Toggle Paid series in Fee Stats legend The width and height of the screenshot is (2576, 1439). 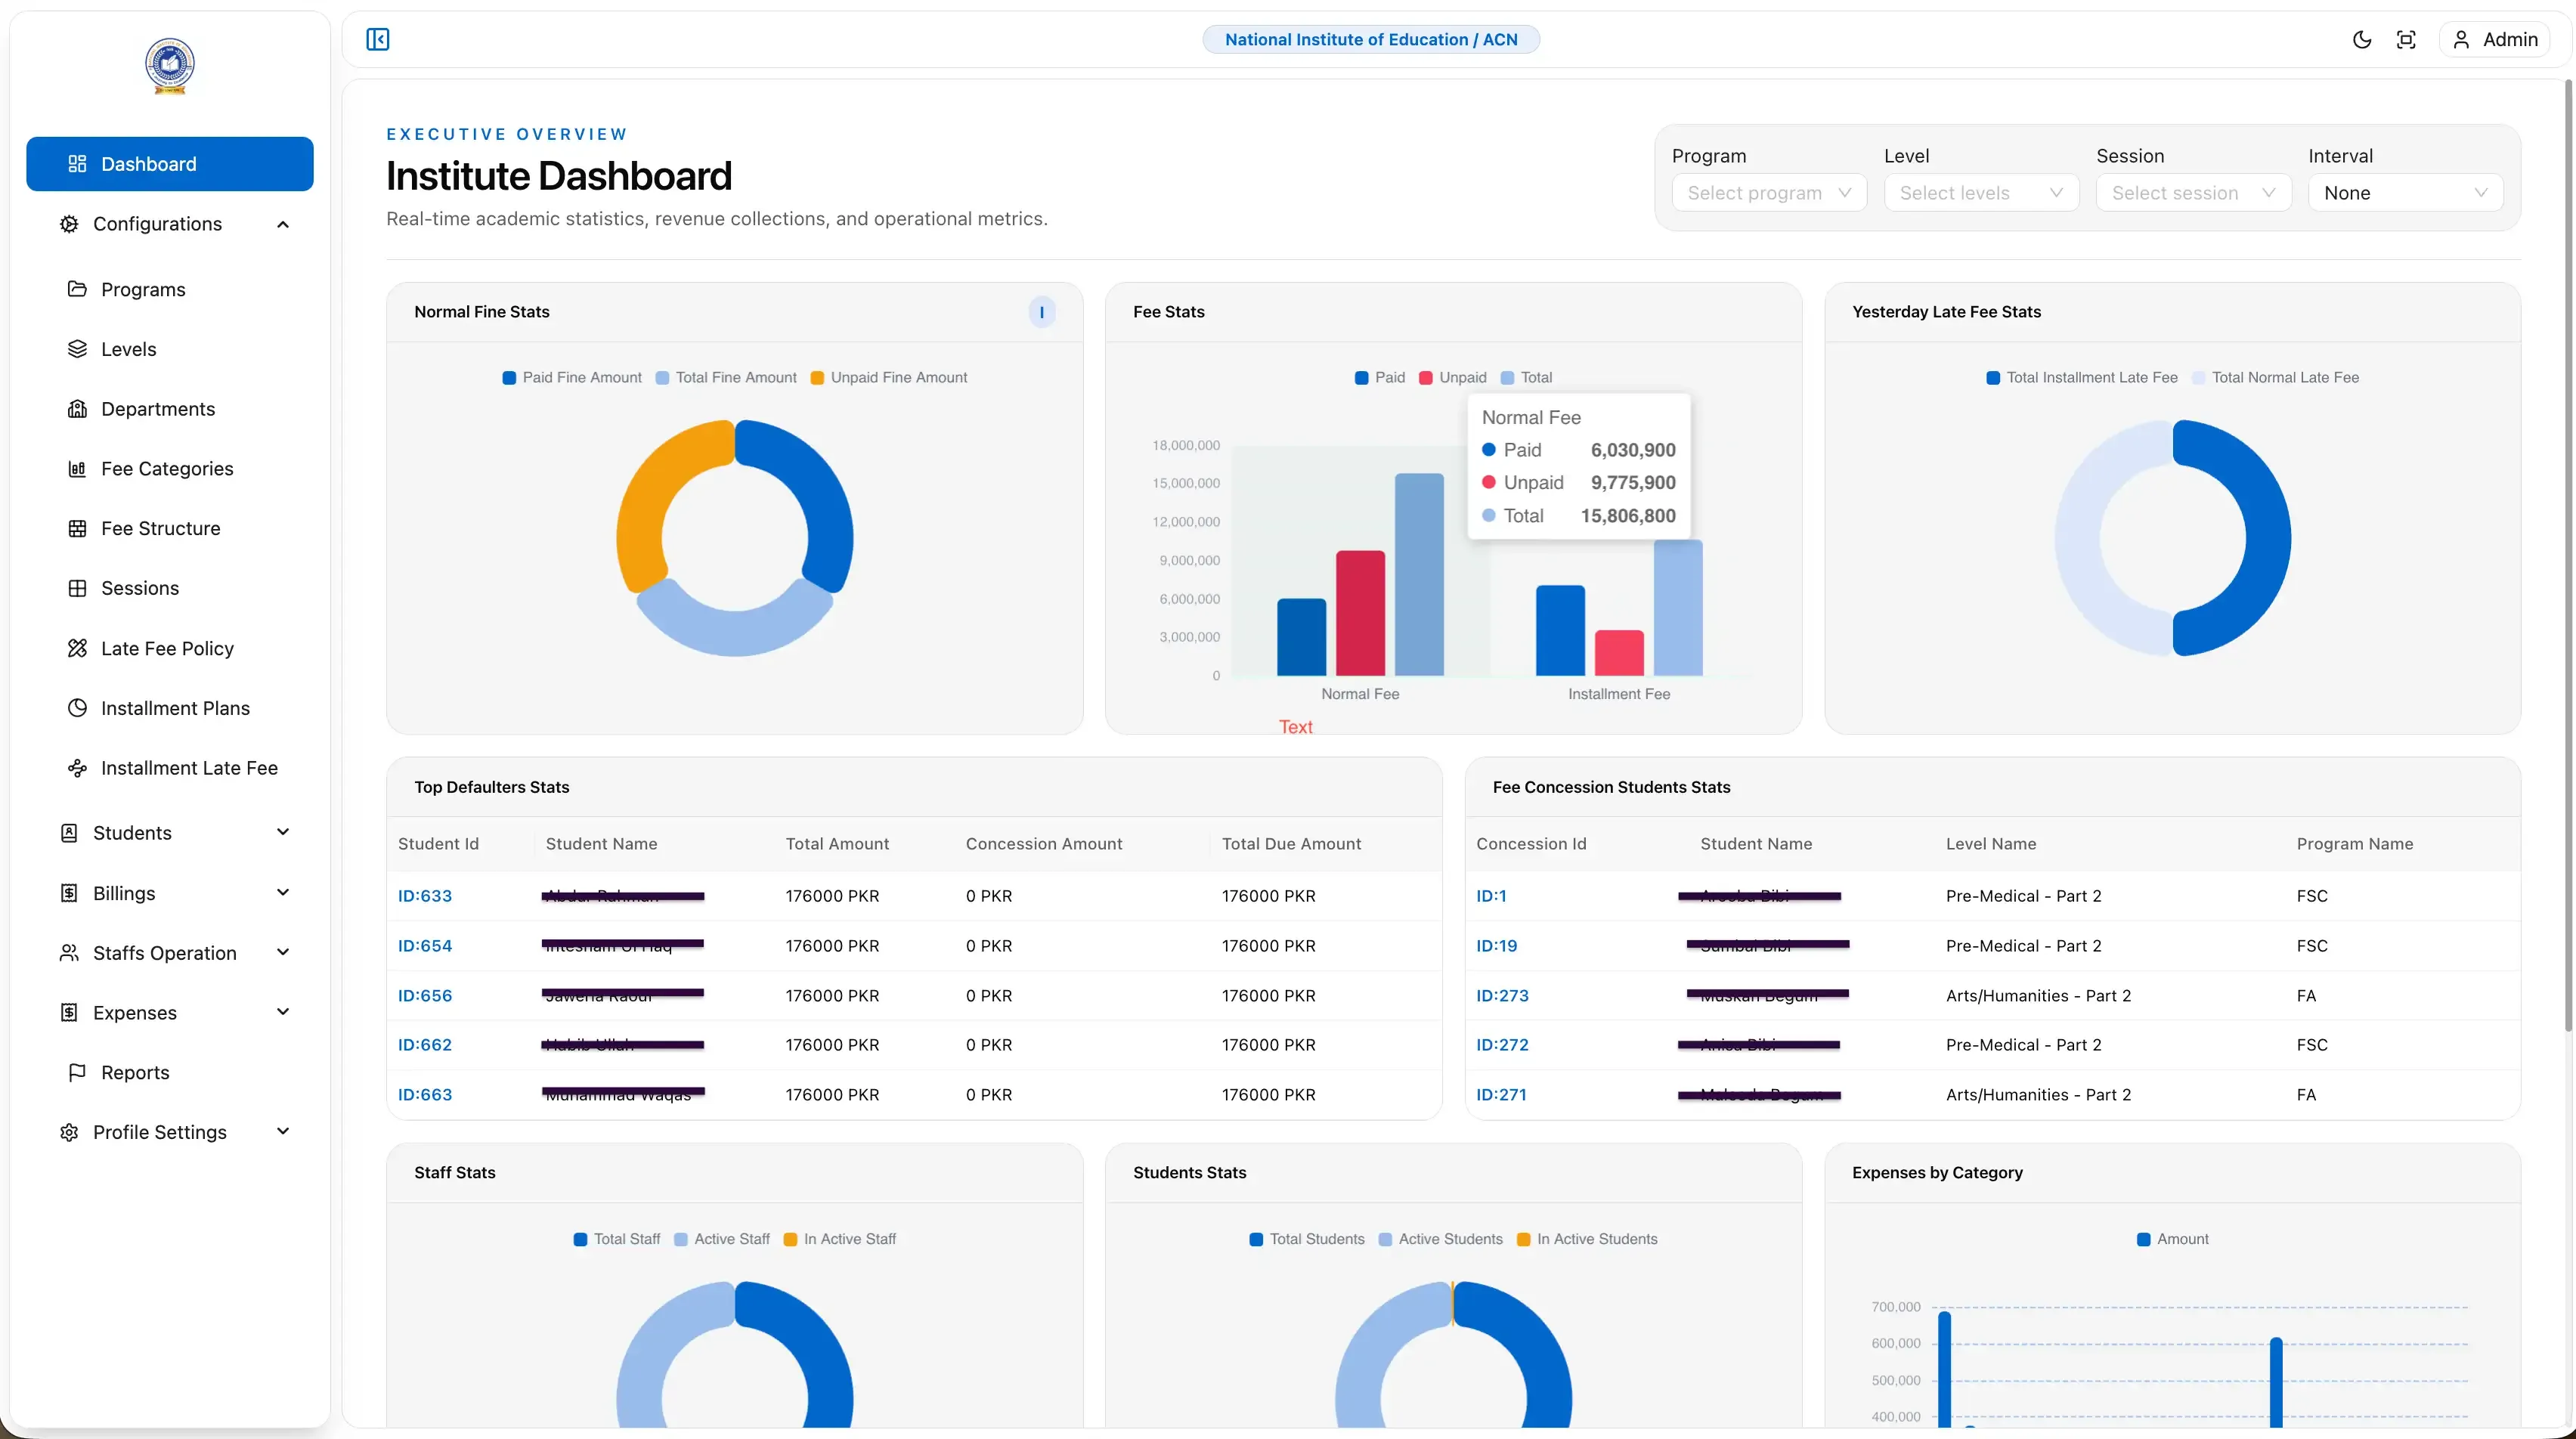1380,378
